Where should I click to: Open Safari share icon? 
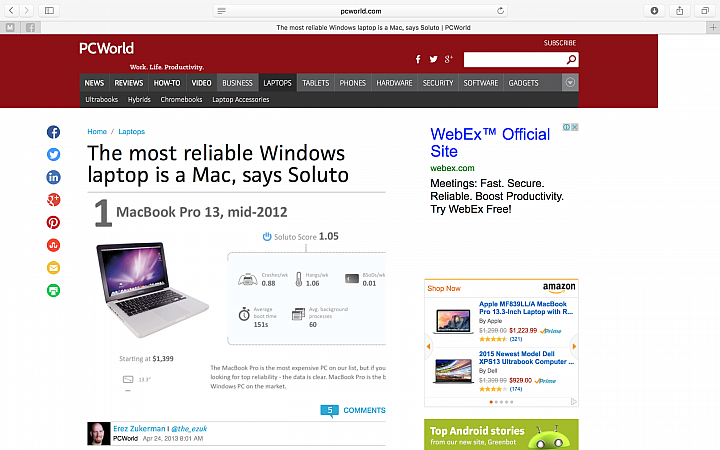(x=680, y=11)
